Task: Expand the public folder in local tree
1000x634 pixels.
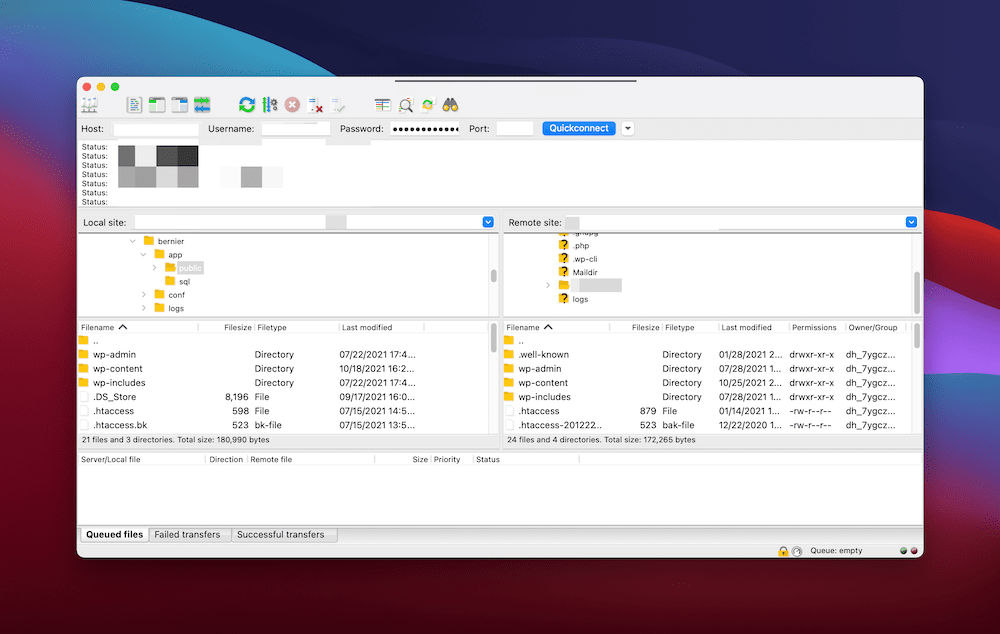Action: pyautogui.click(x=154, y=268)
